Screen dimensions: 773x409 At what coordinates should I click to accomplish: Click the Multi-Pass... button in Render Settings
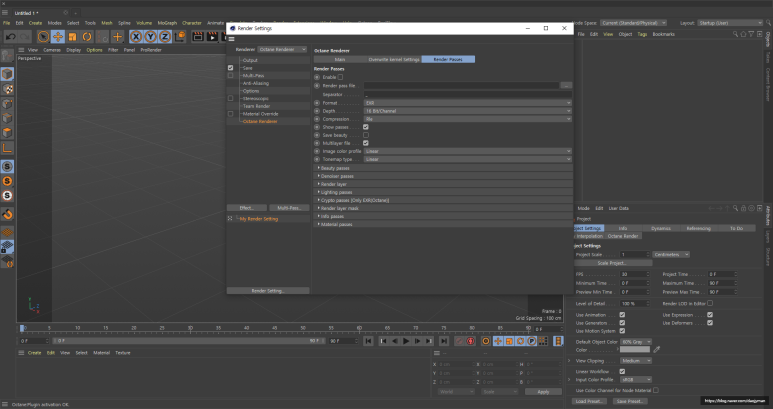[289, 208]
